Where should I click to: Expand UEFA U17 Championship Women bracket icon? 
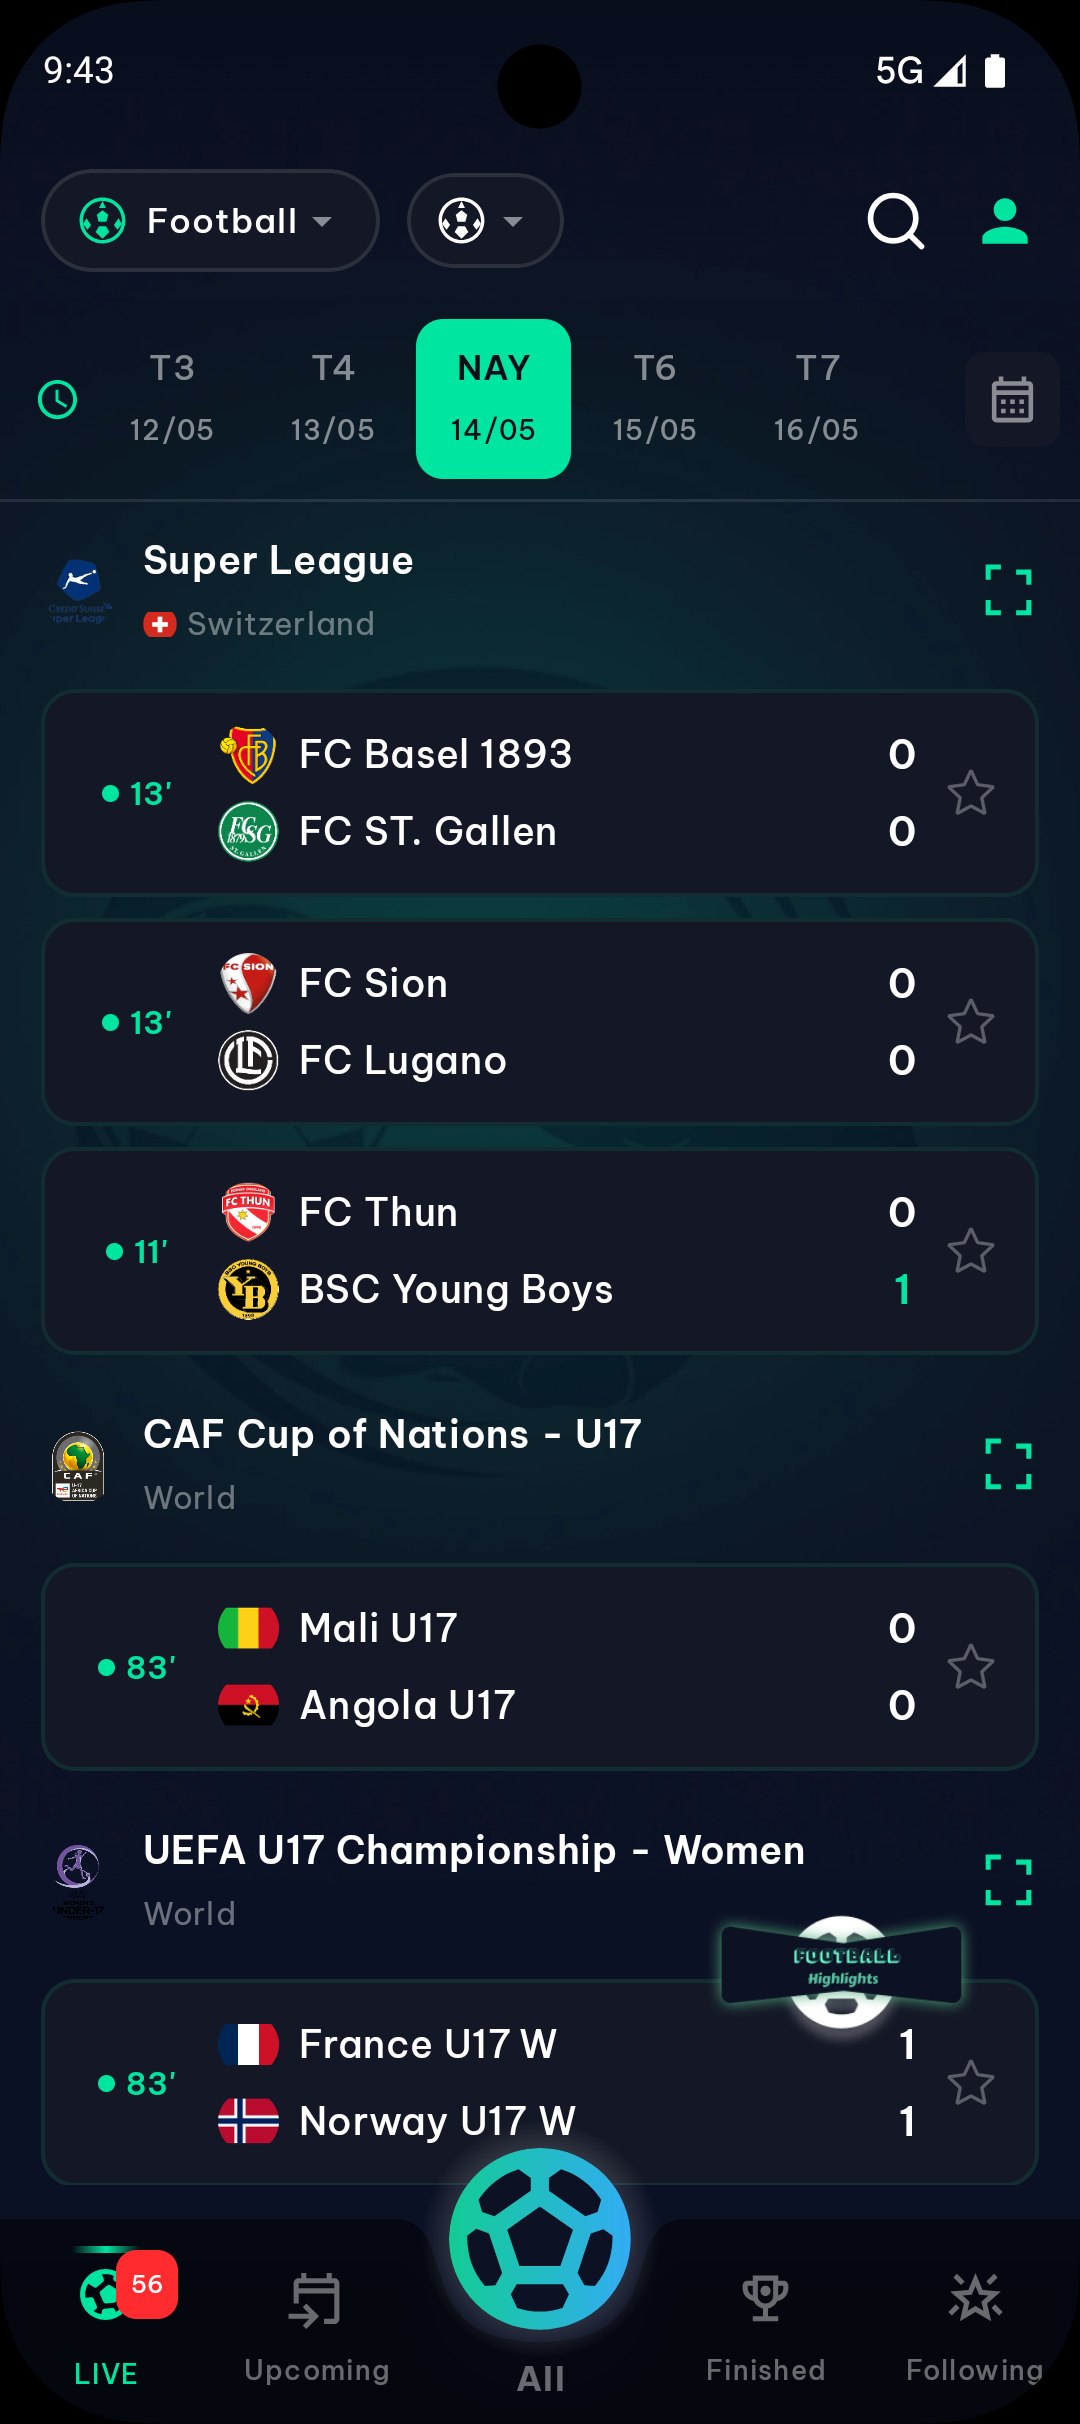(1008, 1880)
